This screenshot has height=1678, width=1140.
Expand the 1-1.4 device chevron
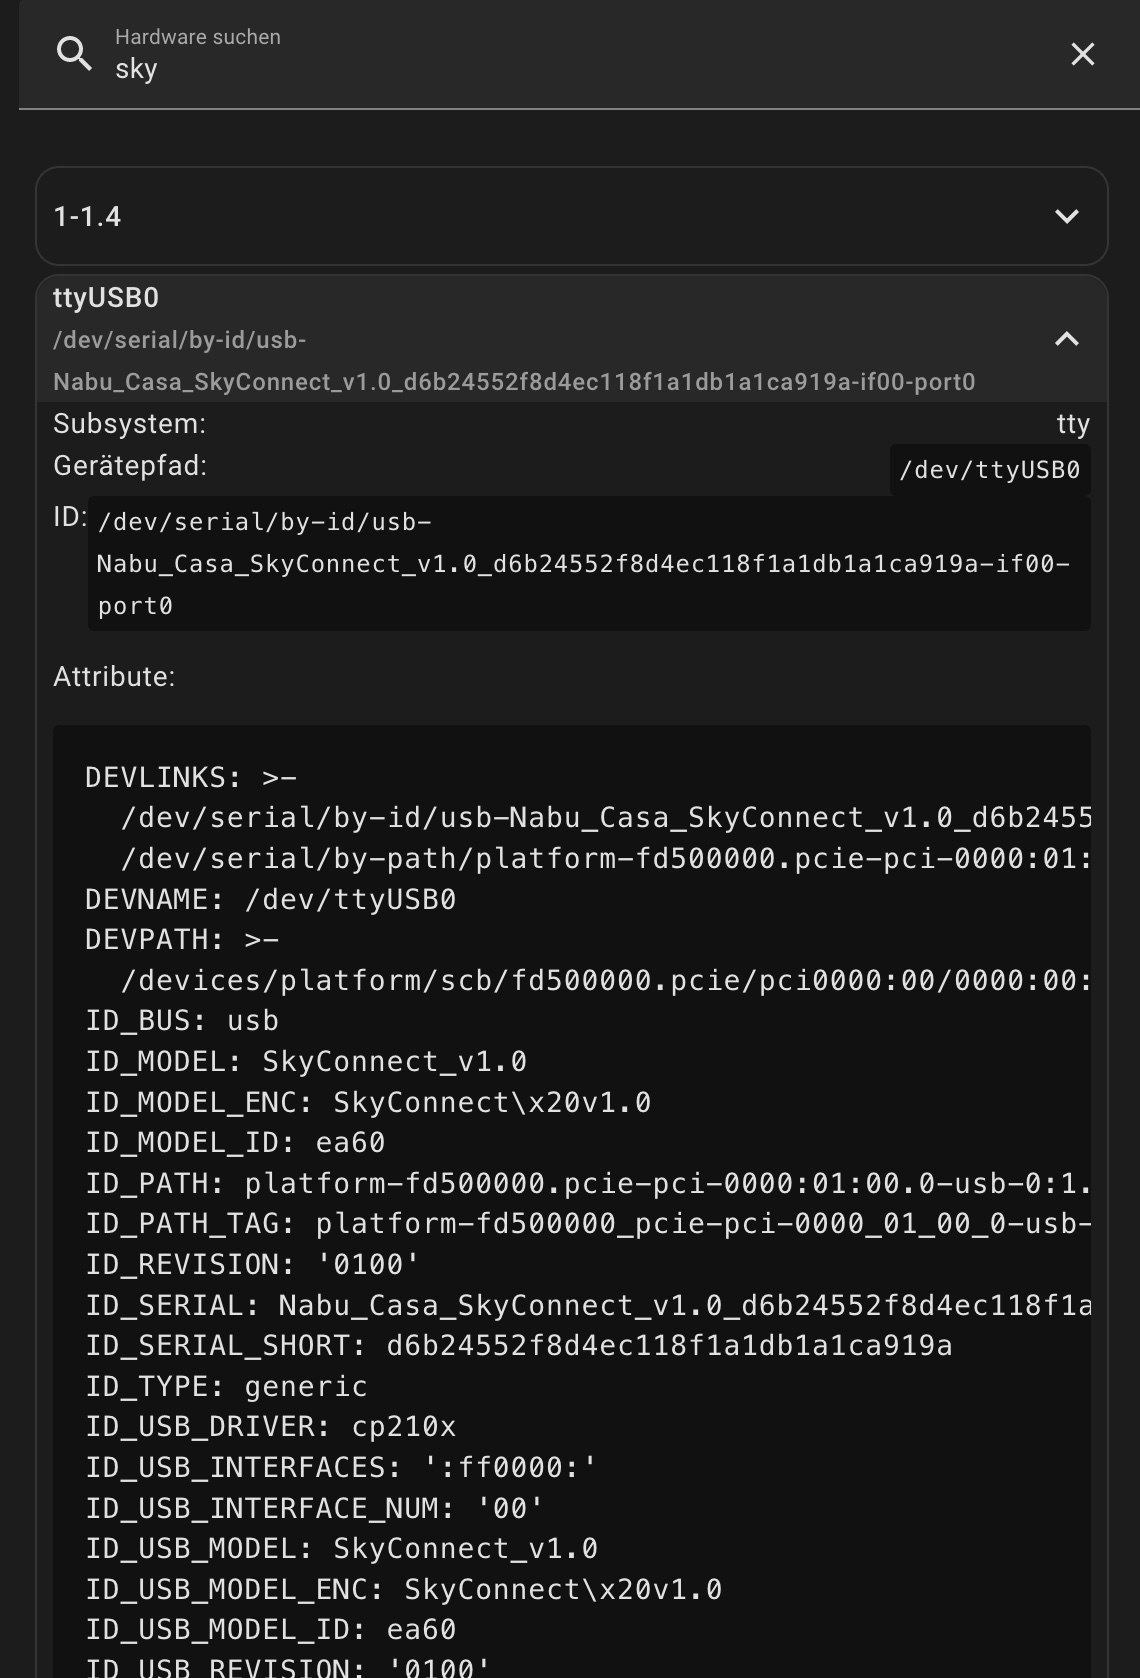coord(1067,217)
